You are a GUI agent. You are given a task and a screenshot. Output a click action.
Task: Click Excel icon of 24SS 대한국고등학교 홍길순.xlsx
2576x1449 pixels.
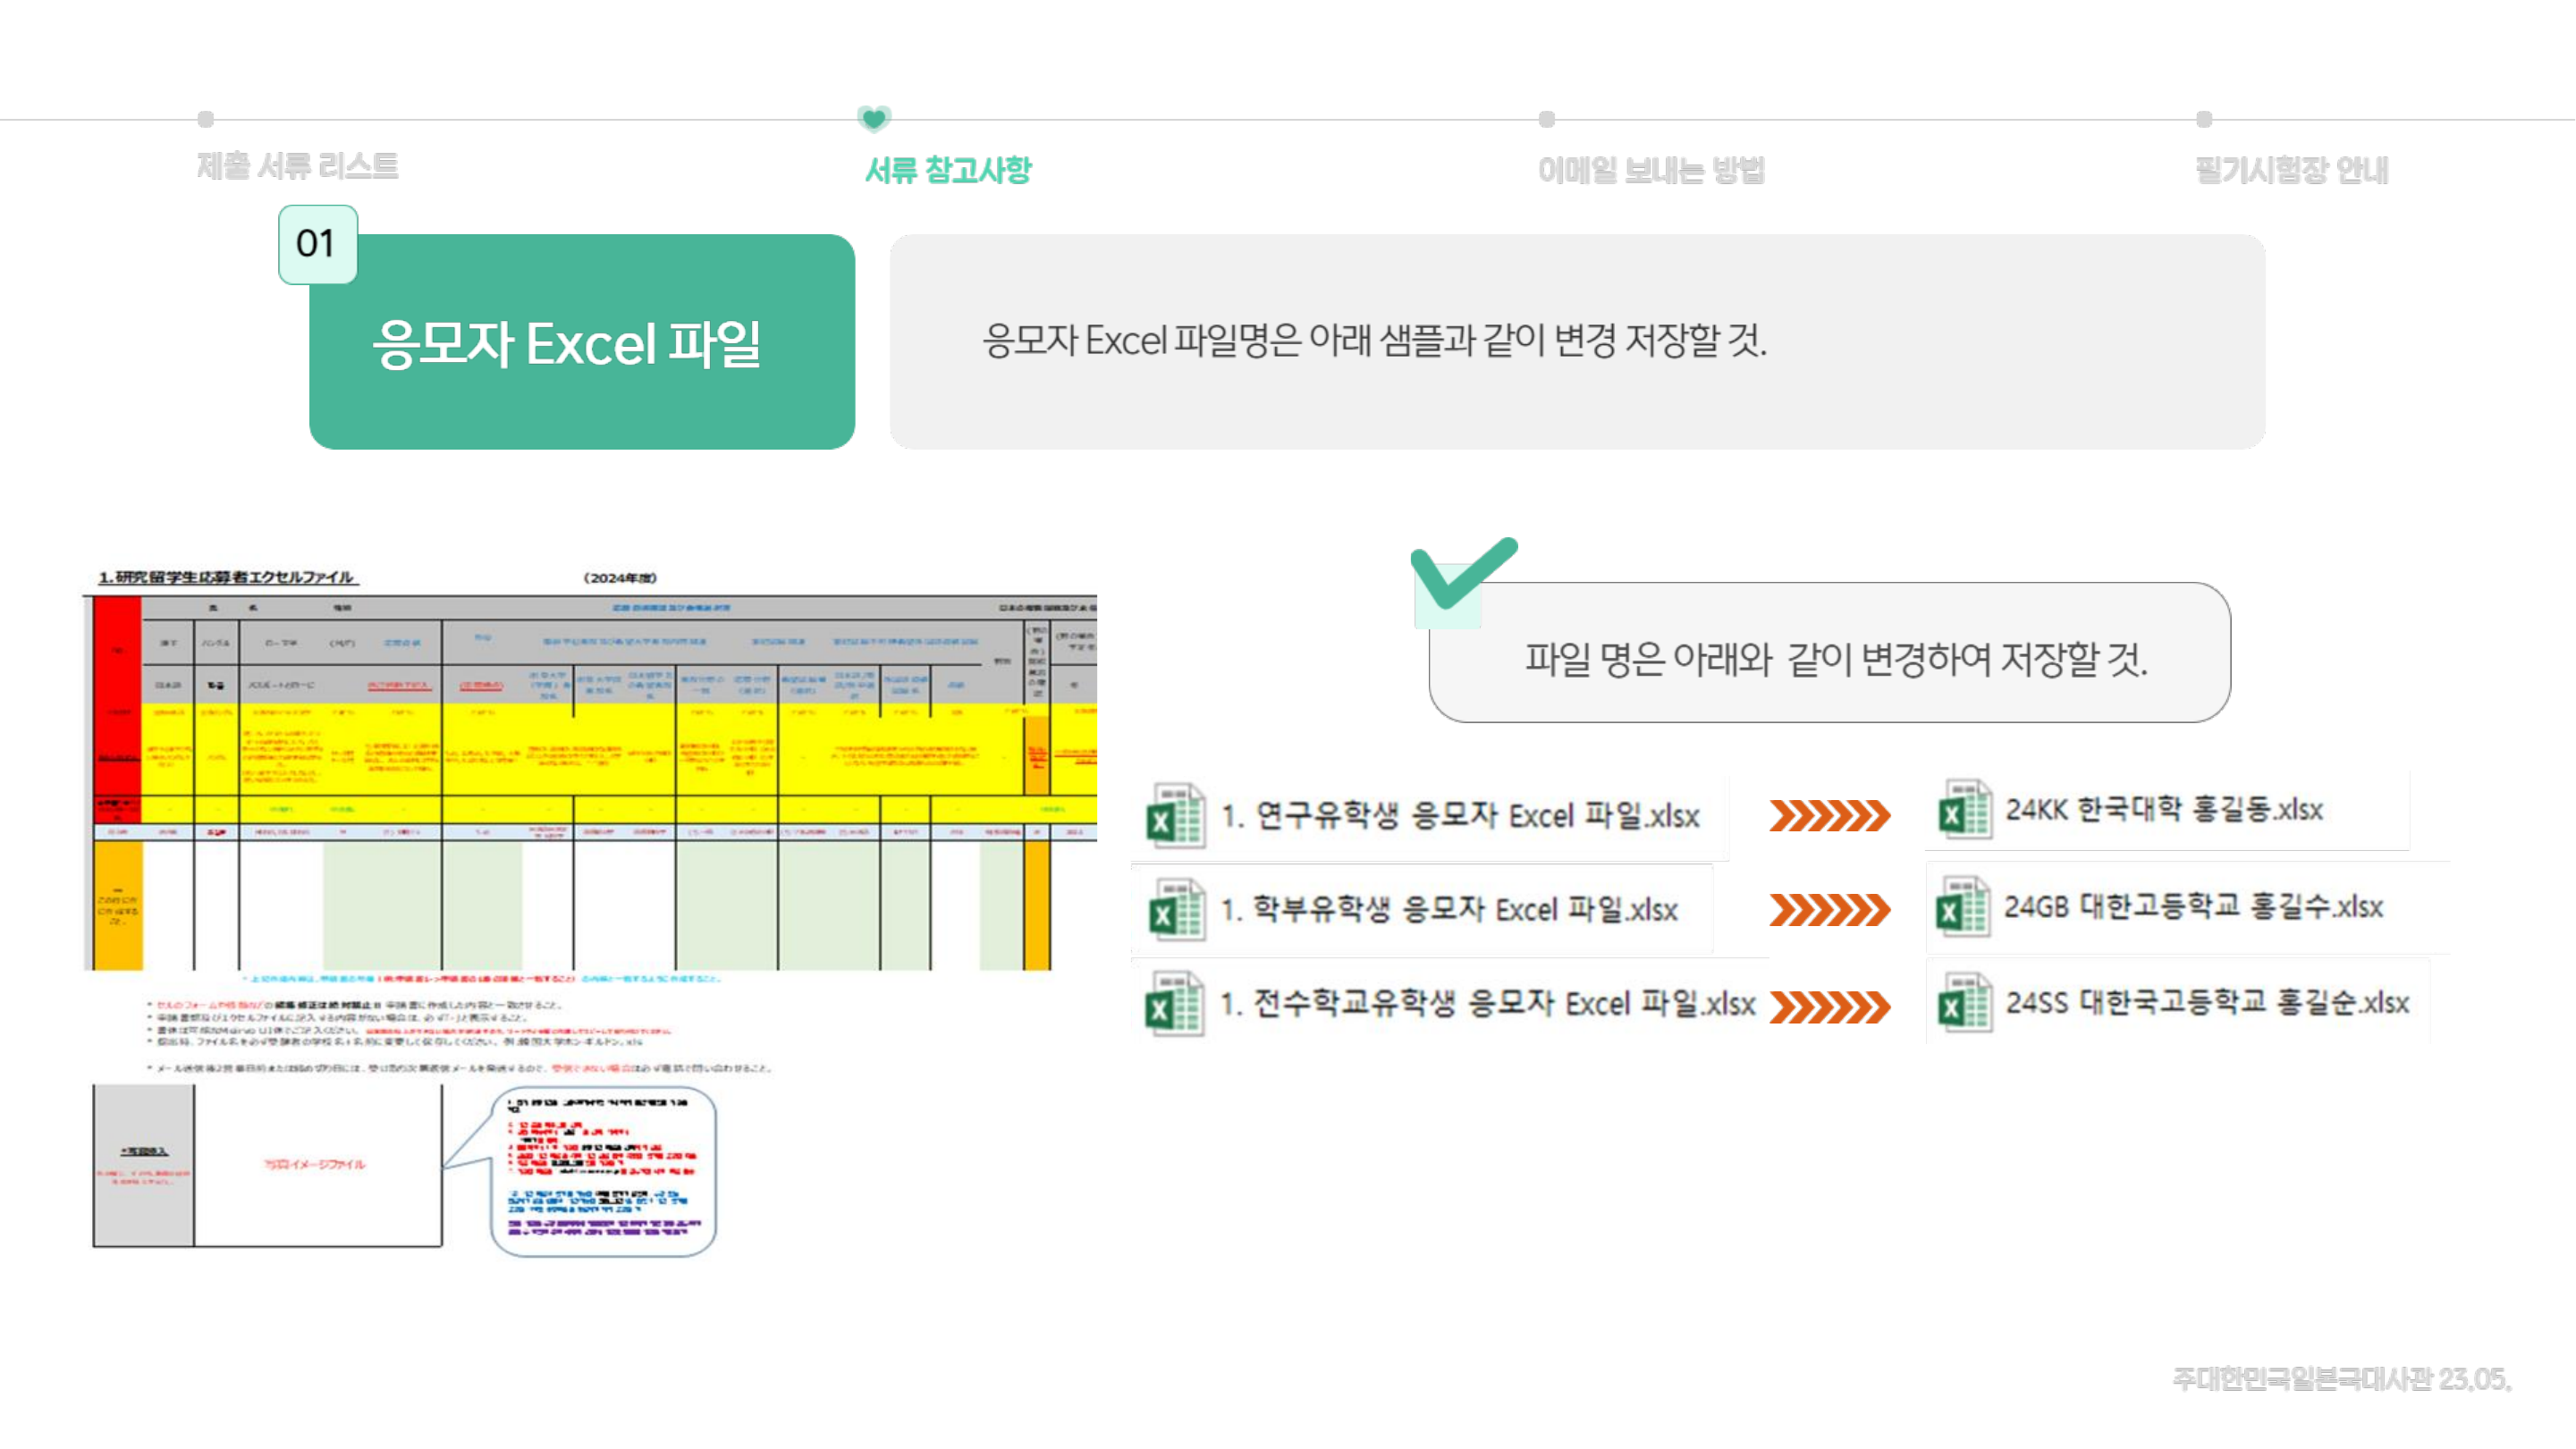pyautogui.click(x=1964, y=1003)
